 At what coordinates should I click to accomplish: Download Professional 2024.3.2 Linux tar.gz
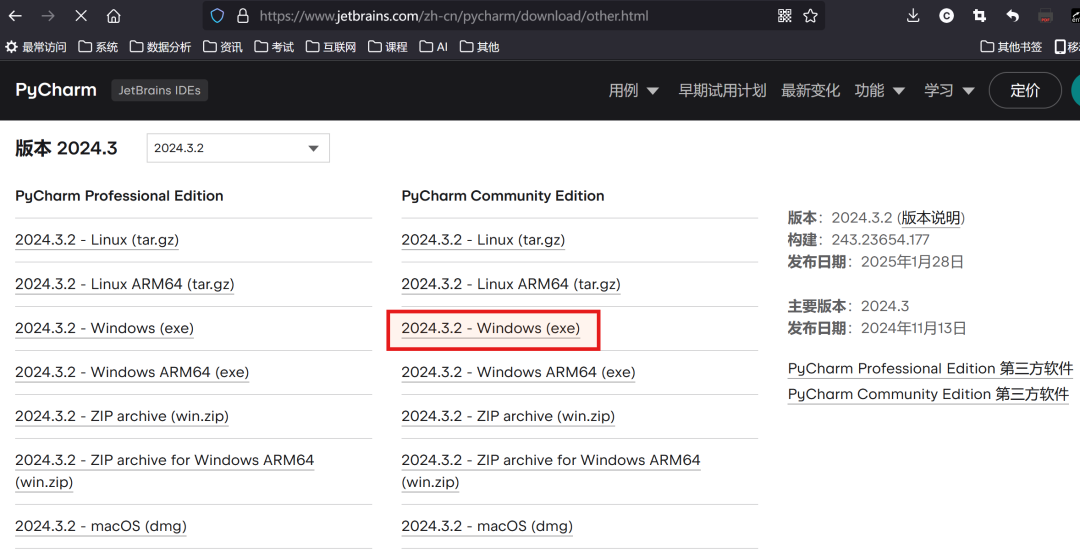[97, 240]
